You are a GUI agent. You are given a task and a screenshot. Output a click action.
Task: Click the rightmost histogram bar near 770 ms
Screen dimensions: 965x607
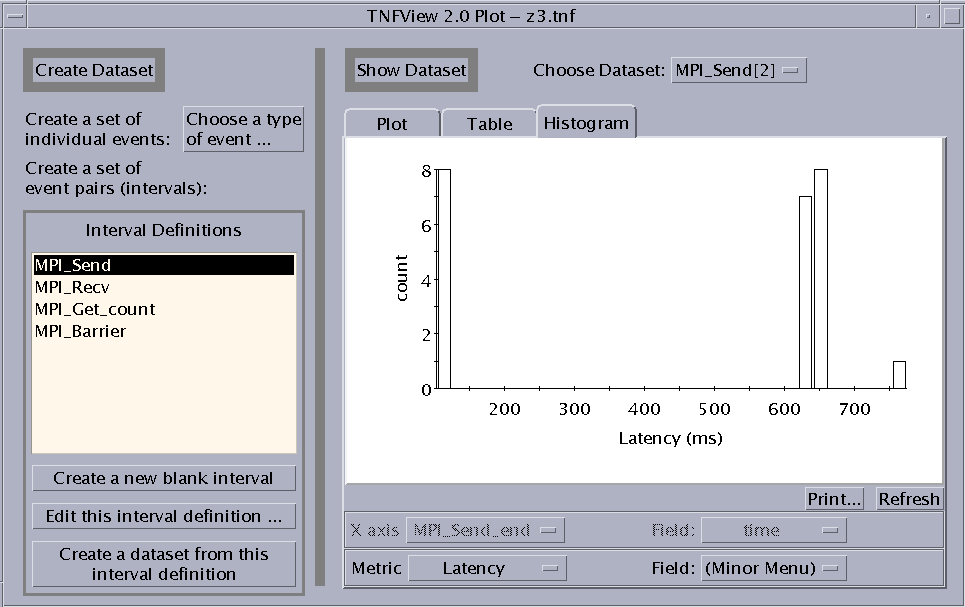click(899, 375)
